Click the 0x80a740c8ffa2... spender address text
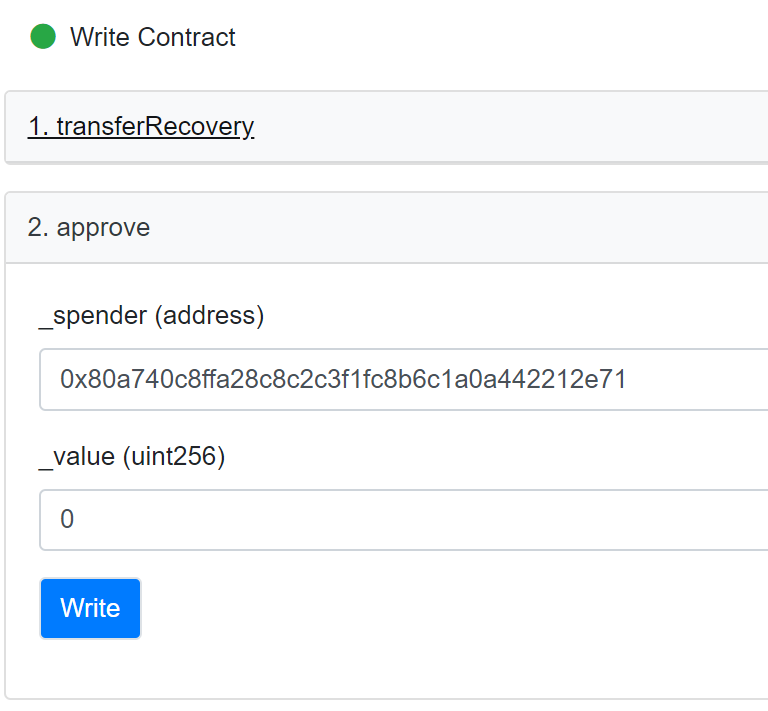Image resolution: width=768 pixels, height=711 pixels. tap(343, 380)
